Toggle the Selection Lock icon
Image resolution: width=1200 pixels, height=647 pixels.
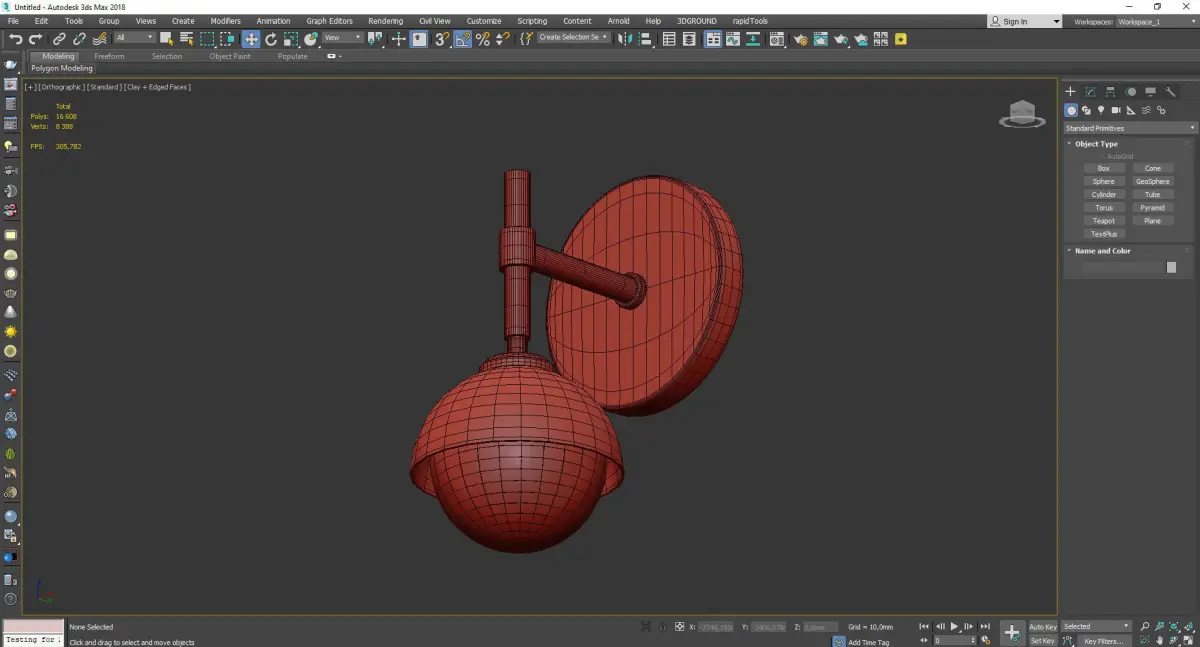tap(661, 627)
